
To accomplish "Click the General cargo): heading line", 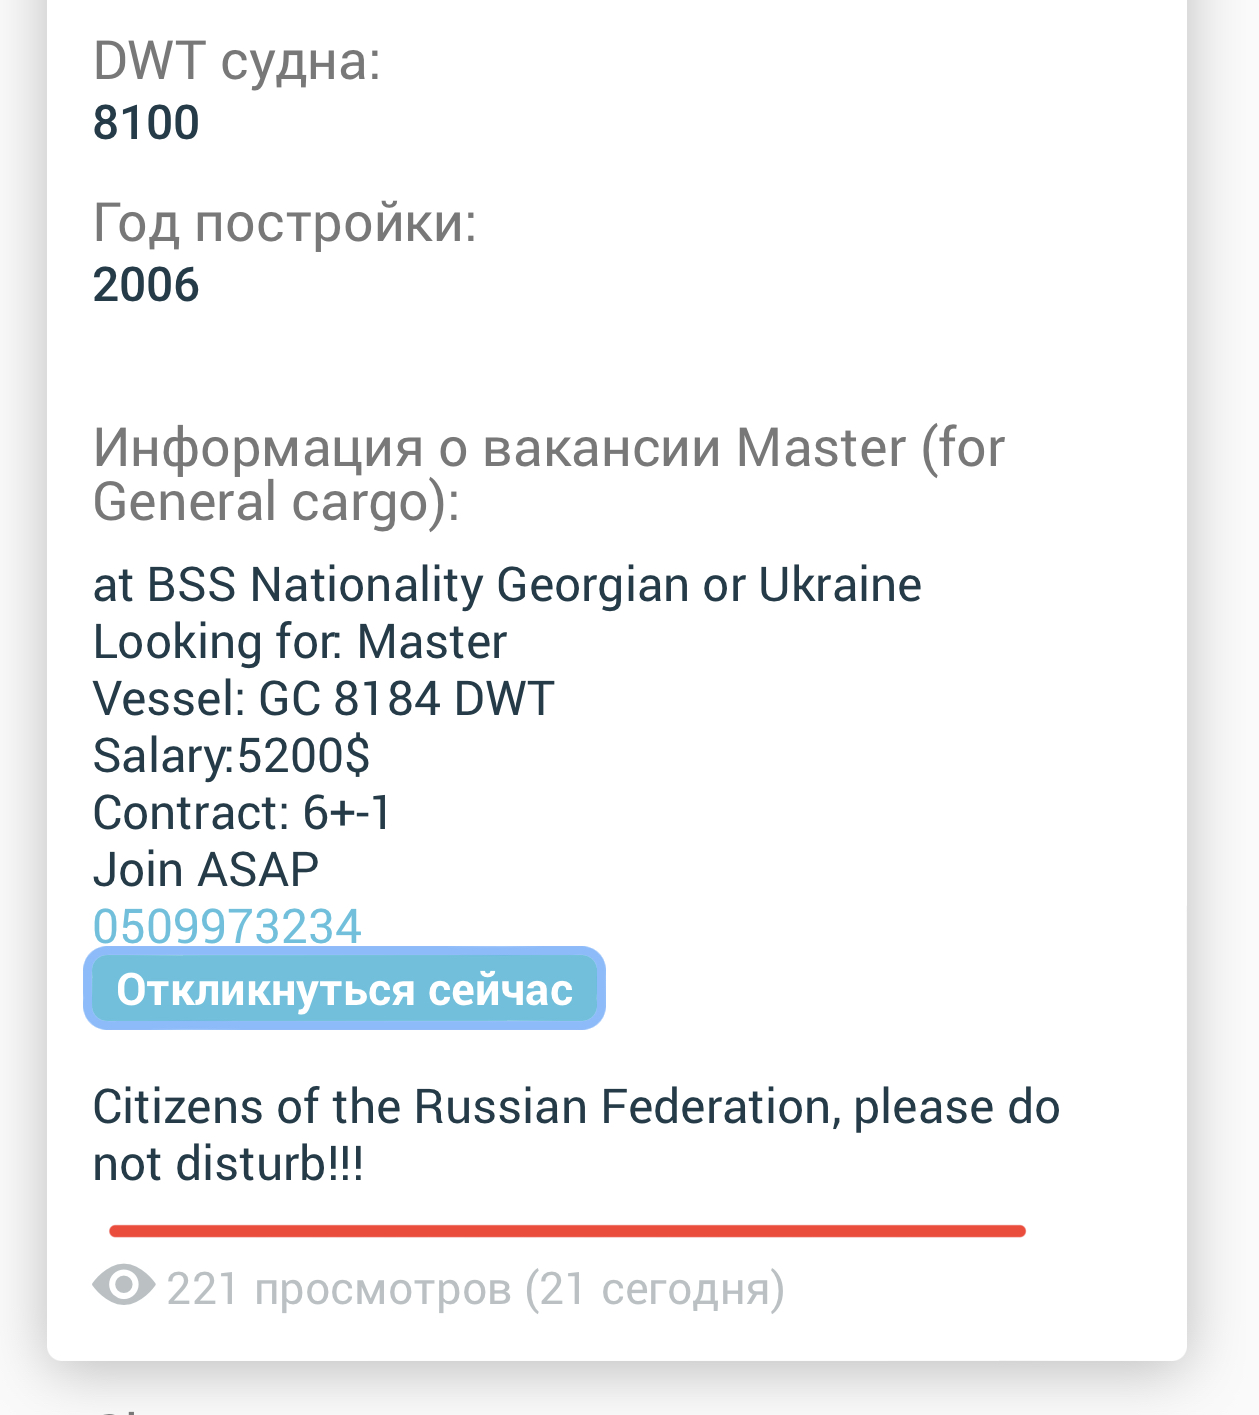I will 276,502.
